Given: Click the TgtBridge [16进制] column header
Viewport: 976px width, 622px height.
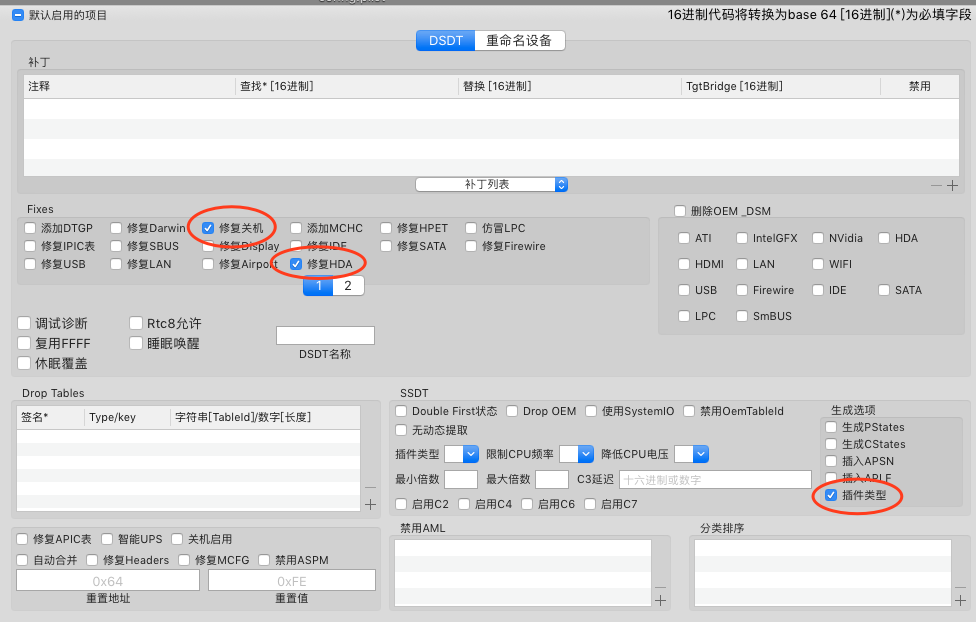Looking at the screenshot, I should point(781,87).
